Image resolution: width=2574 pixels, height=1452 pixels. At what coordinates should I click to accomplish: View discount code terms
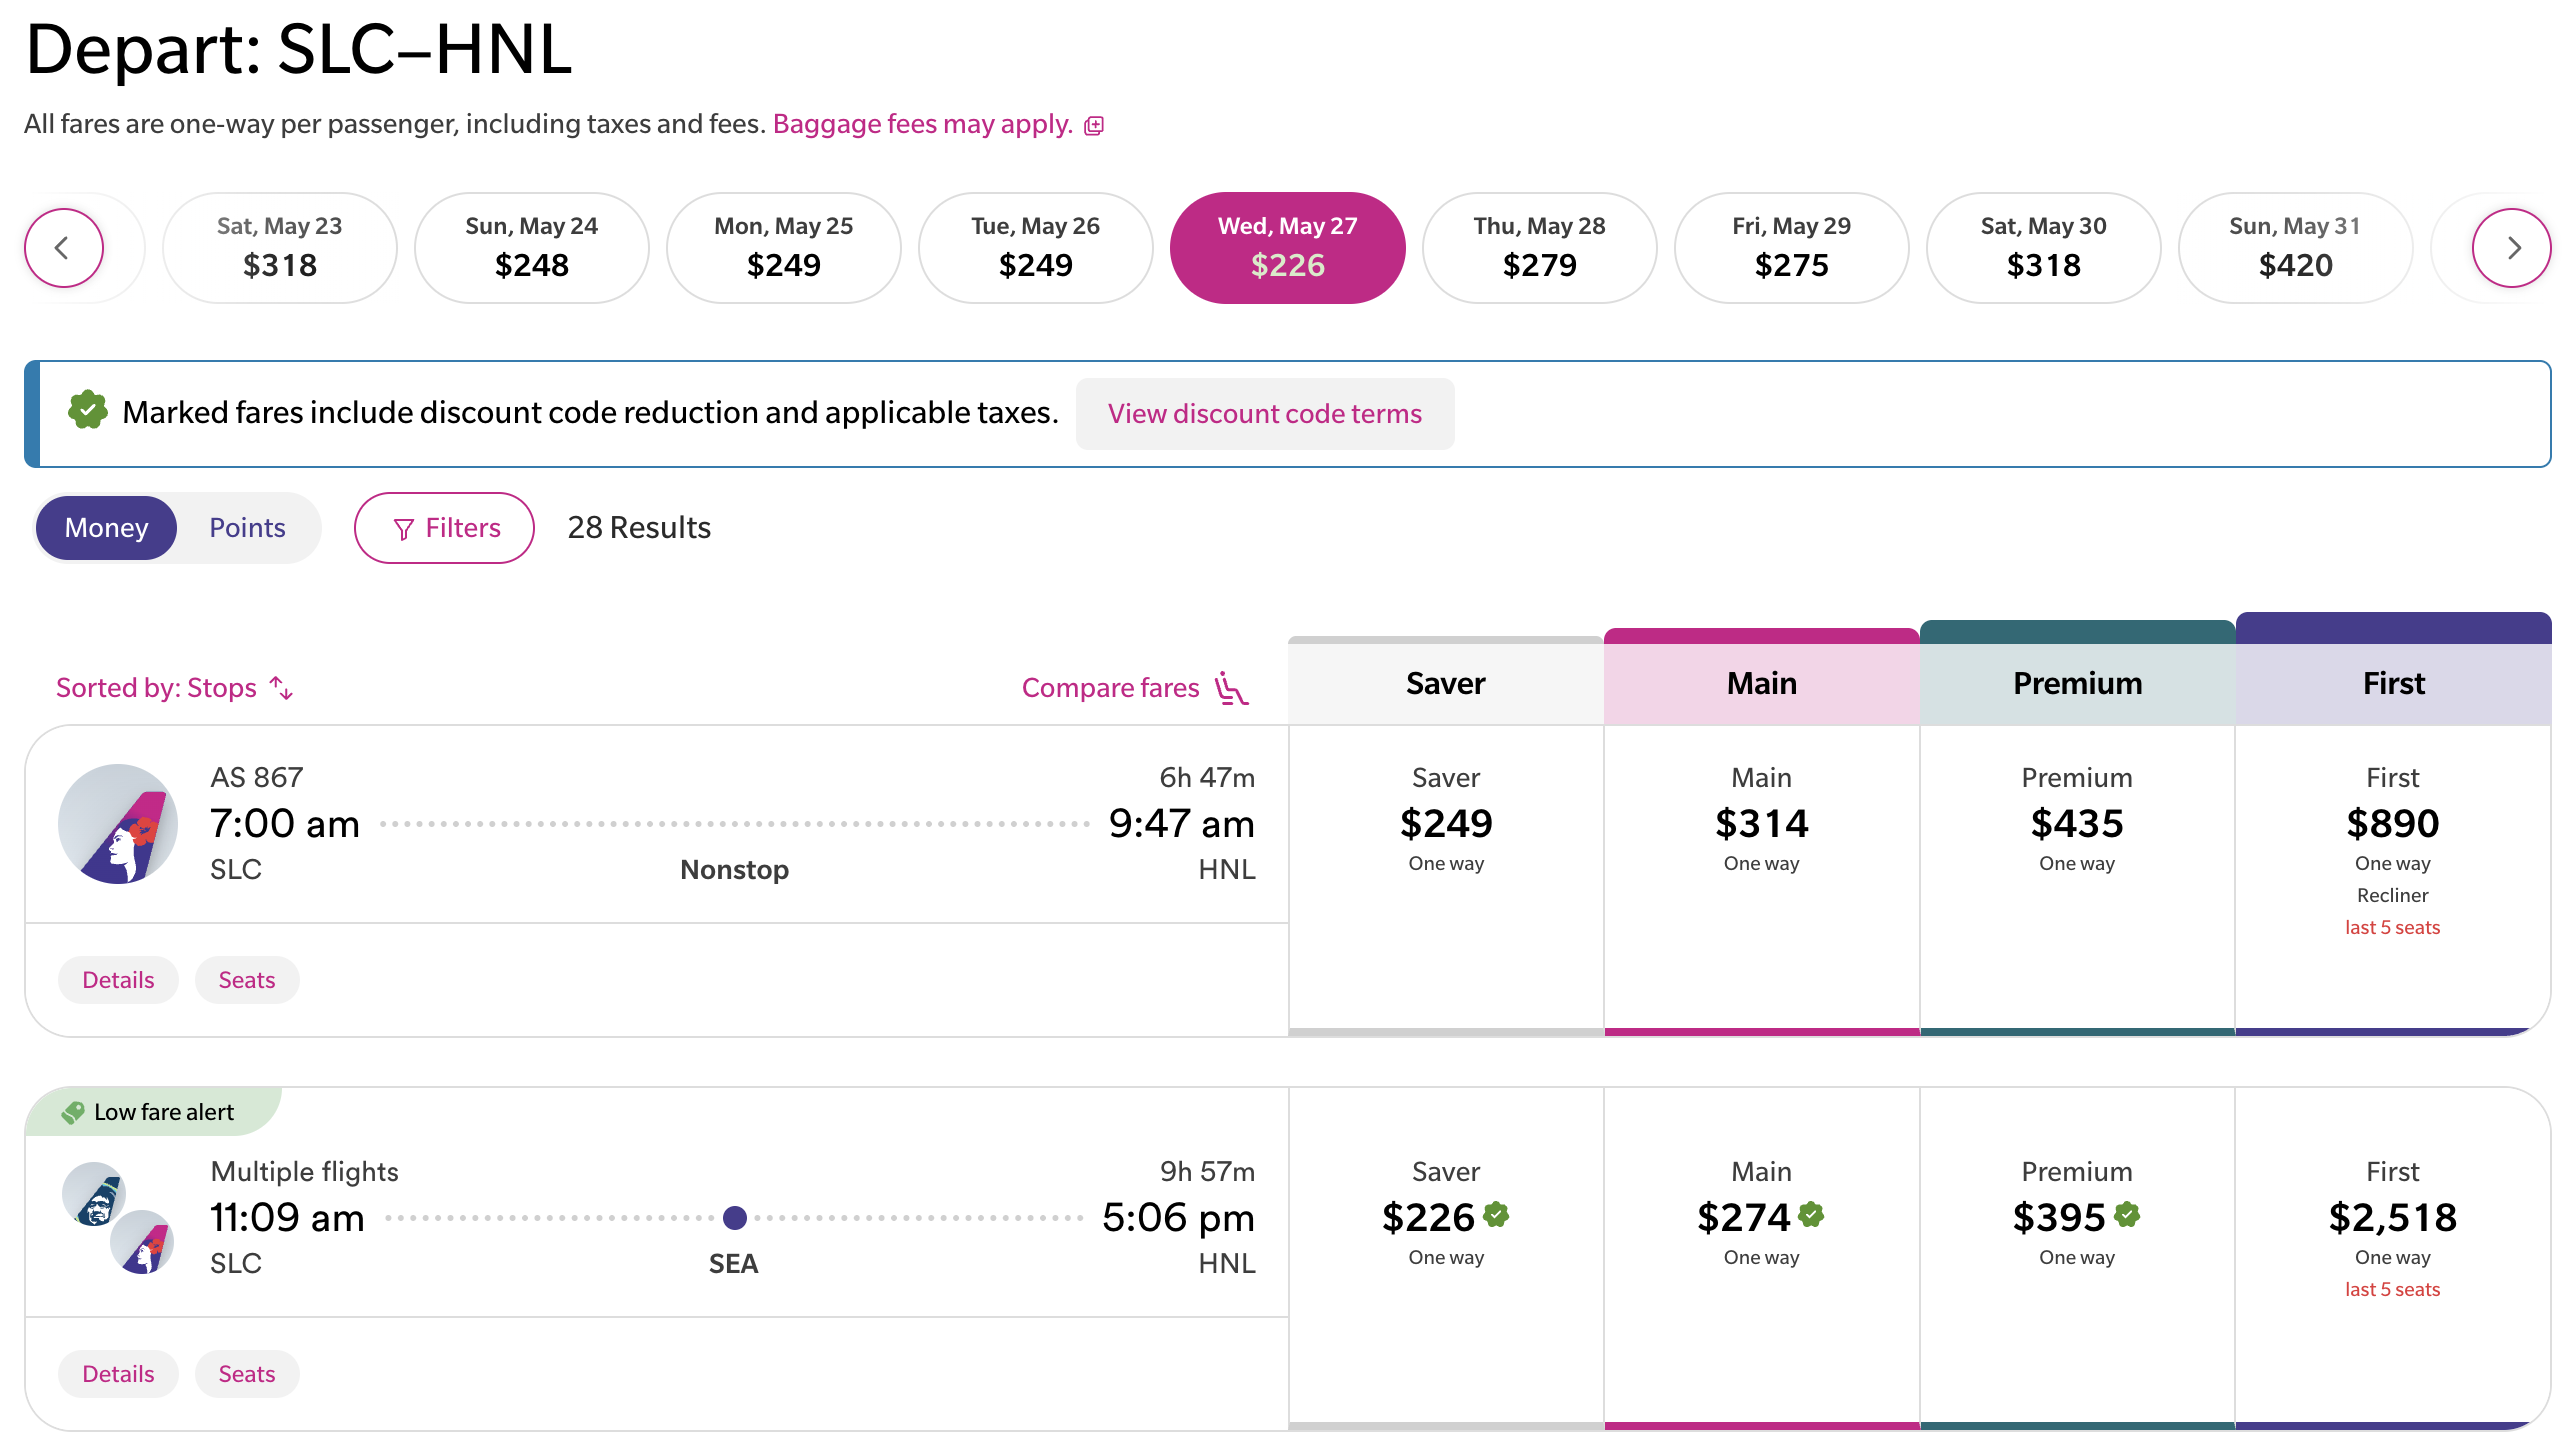click(1265, 414)
